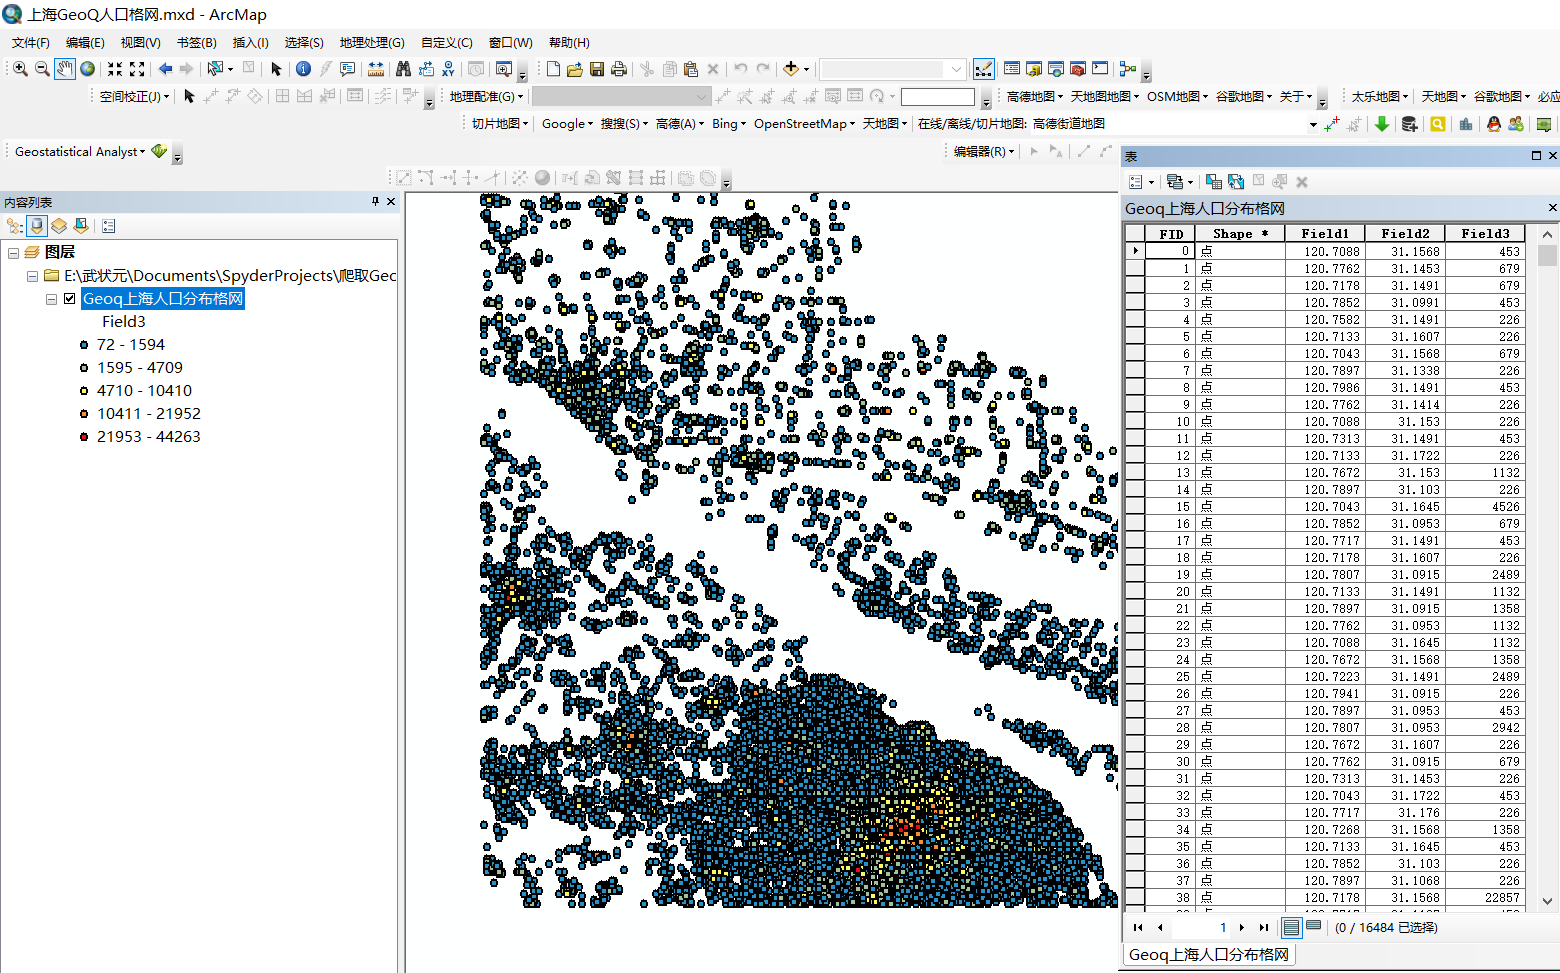Toggle the Editor toolbar icon
Viewport: 1560px width, 973px height.
point(984,69)
